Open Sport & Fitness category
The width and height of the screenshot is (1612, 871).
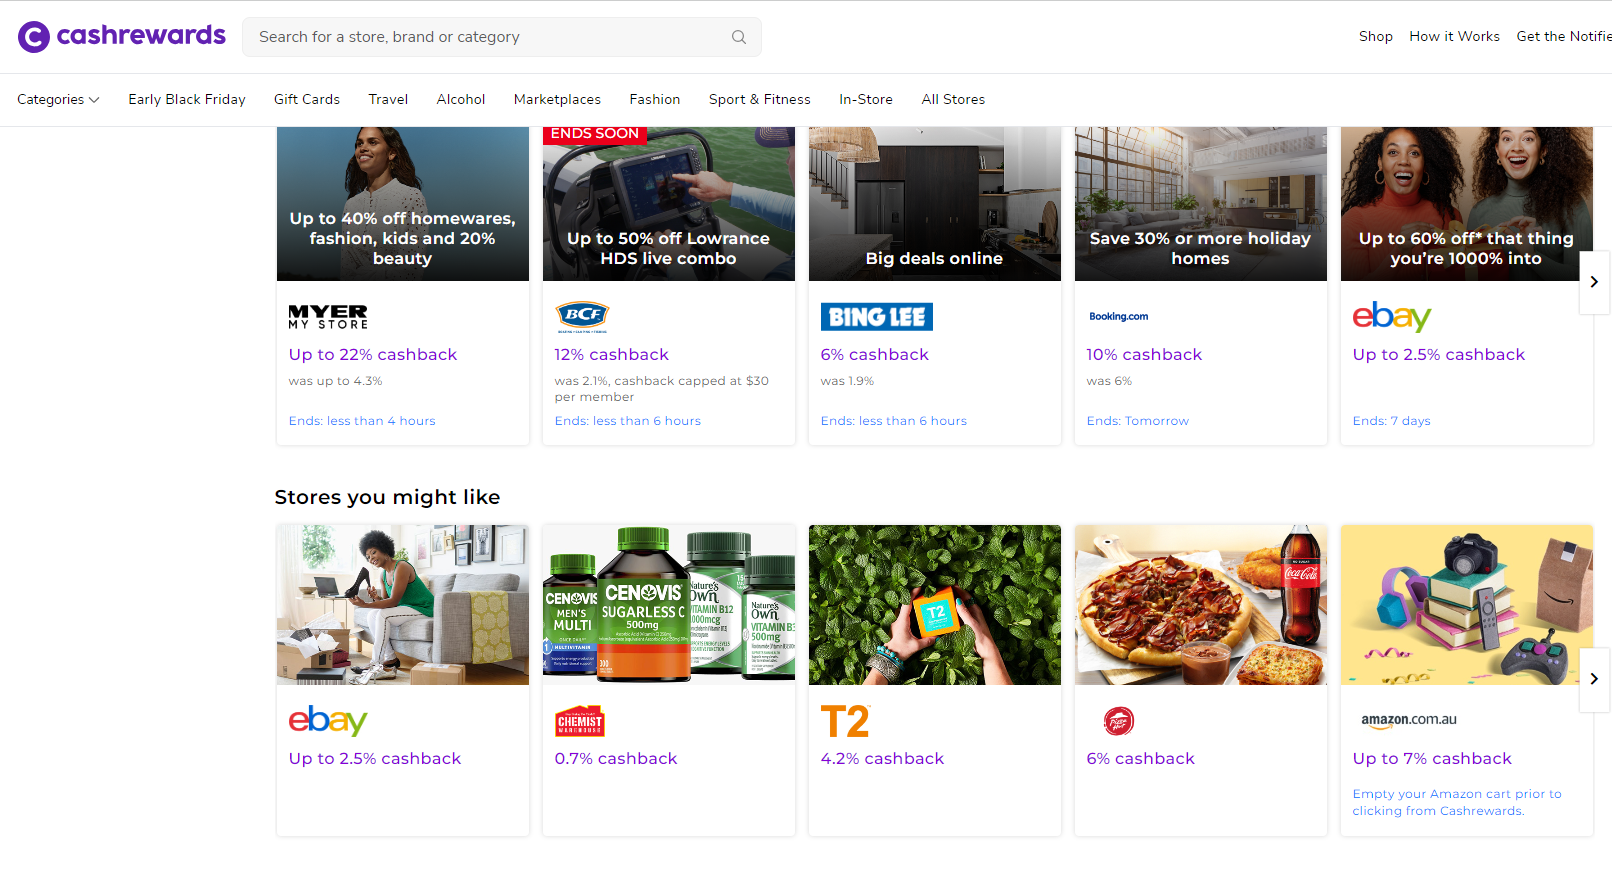pos(760,99)
